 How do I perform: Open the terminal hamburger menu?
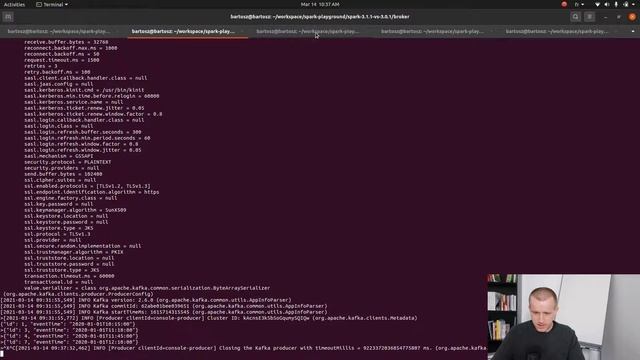pyautogui.click(x=589, y=17)
